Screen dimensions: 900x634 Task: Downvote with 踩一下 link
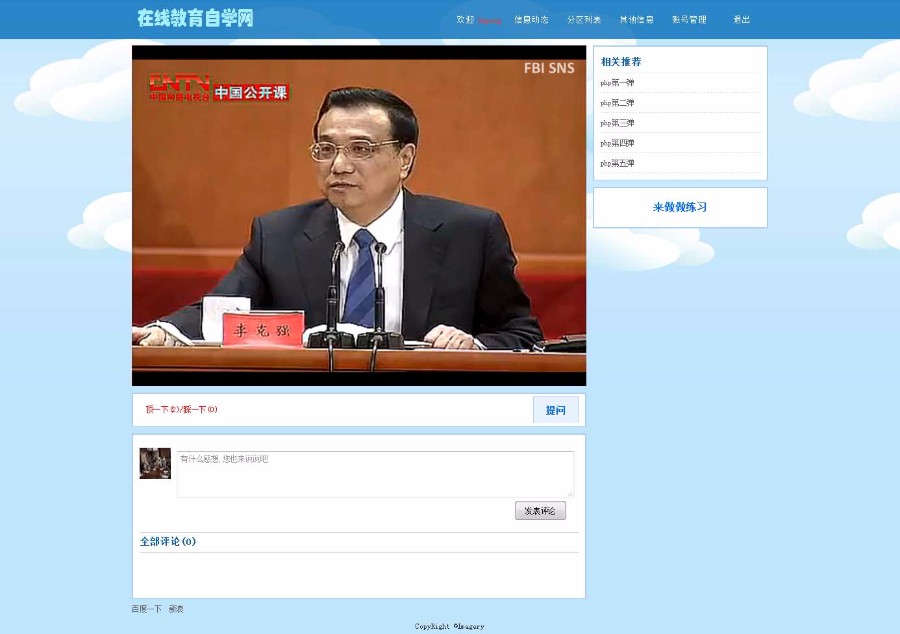click(200, 410)
